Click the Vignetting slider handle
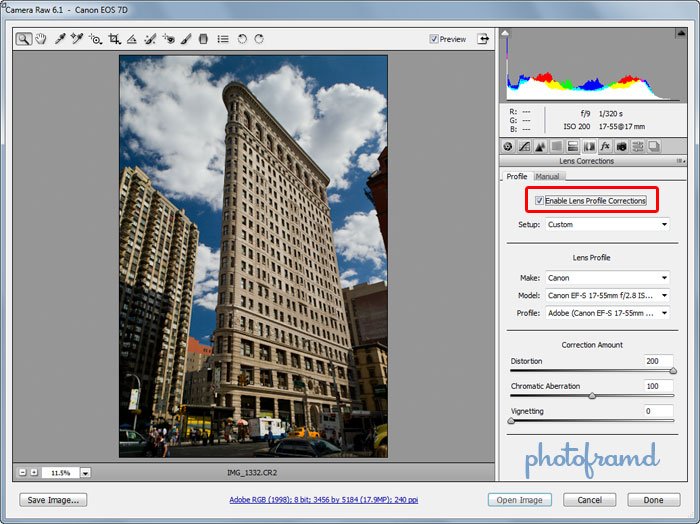Image resolution: width=700 pixels, height=524 pixels. 511,420
